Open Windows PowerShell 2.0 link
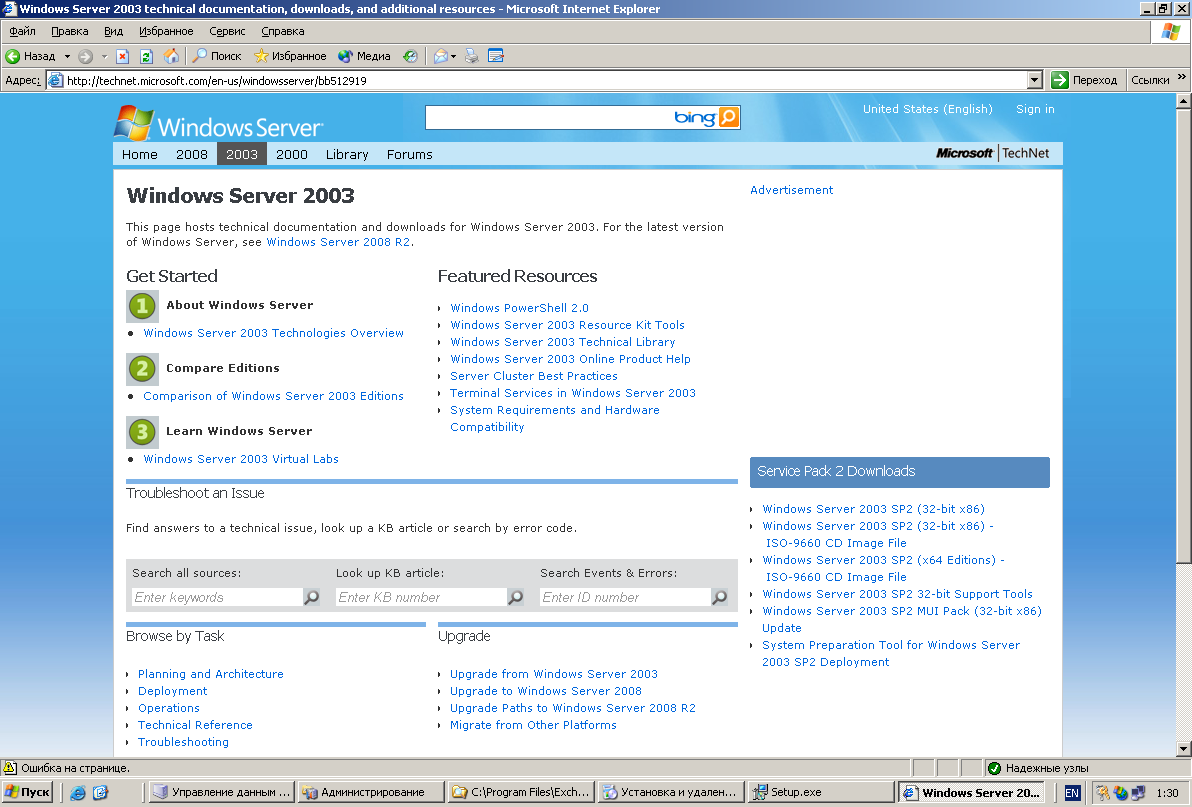The width and height of the screenshot is (1192, 807). click(519, 308)
